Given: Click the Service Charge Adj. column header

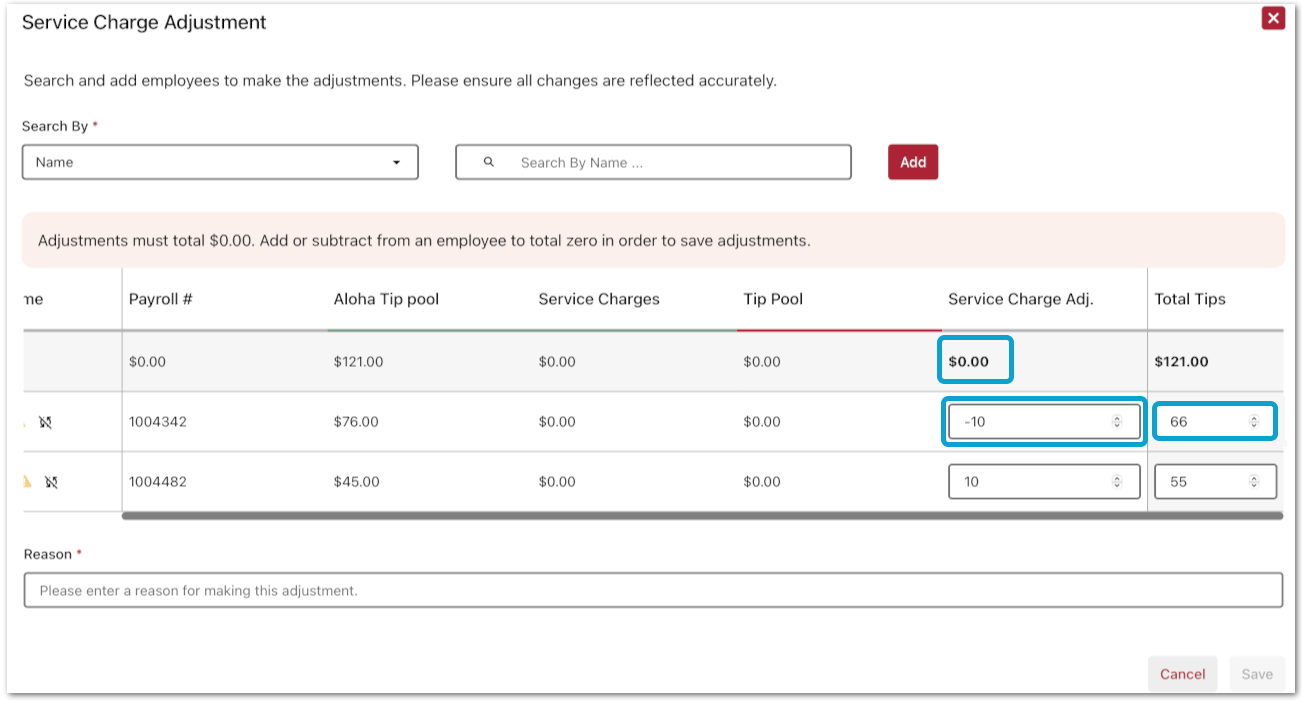Looking at the screenshot, I should 1020,299.
